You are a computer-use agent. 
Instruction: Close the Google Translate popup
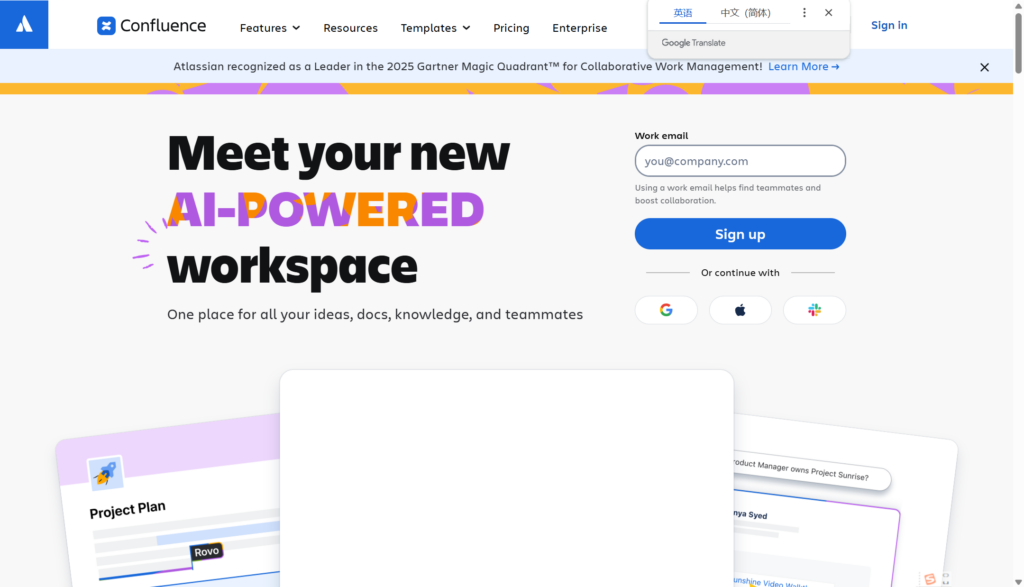828,13
